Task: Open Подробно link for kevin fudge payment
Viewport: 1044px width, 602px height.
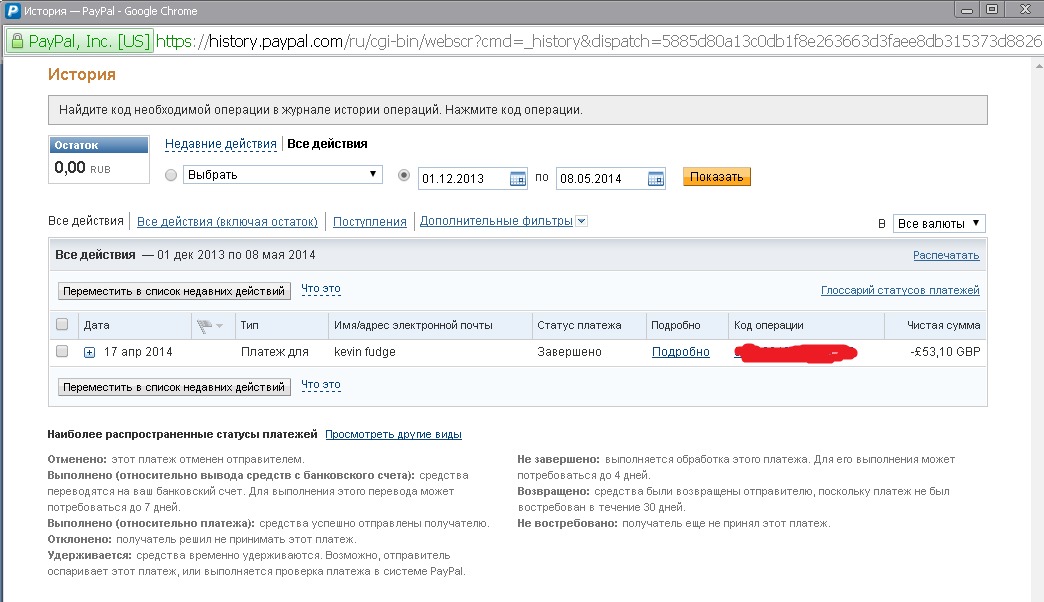Action: [680, 352]
